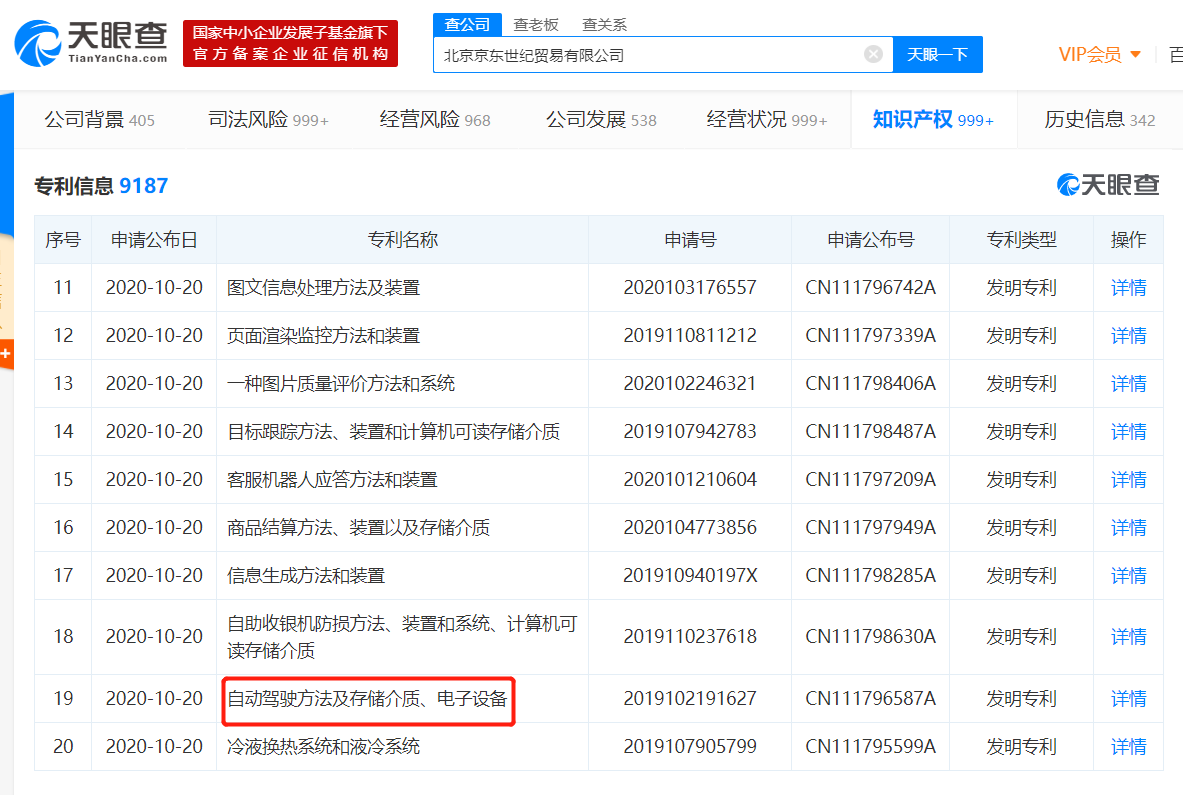
Task: Click the 申请公布日 column header
Action: click(154, 240)
